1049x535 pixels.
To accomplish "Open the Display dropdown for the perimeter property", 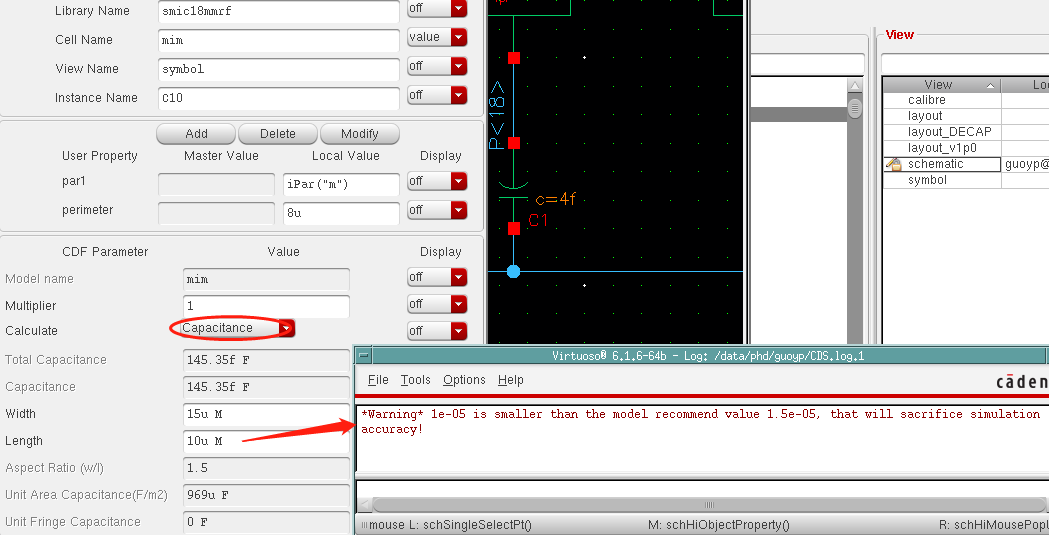I will (437, 211).
